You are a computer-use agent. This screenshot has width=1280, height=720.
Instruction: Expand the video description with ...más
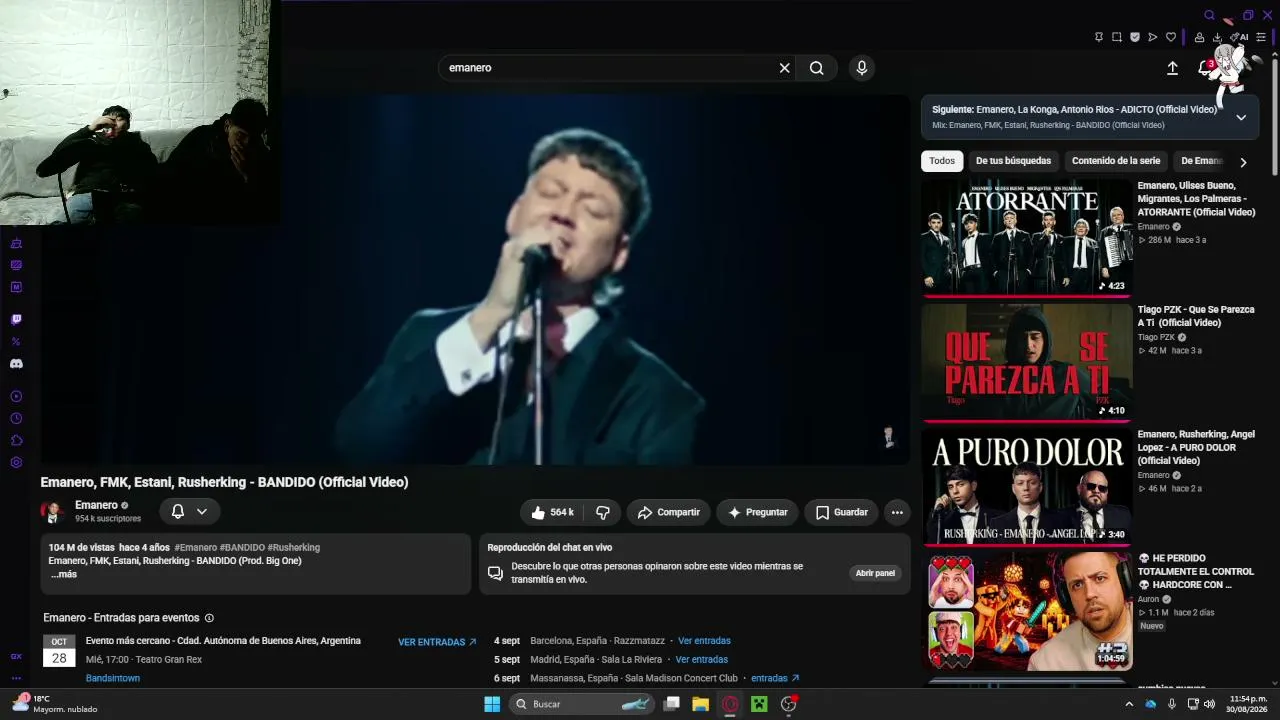(x=64, y=575)
